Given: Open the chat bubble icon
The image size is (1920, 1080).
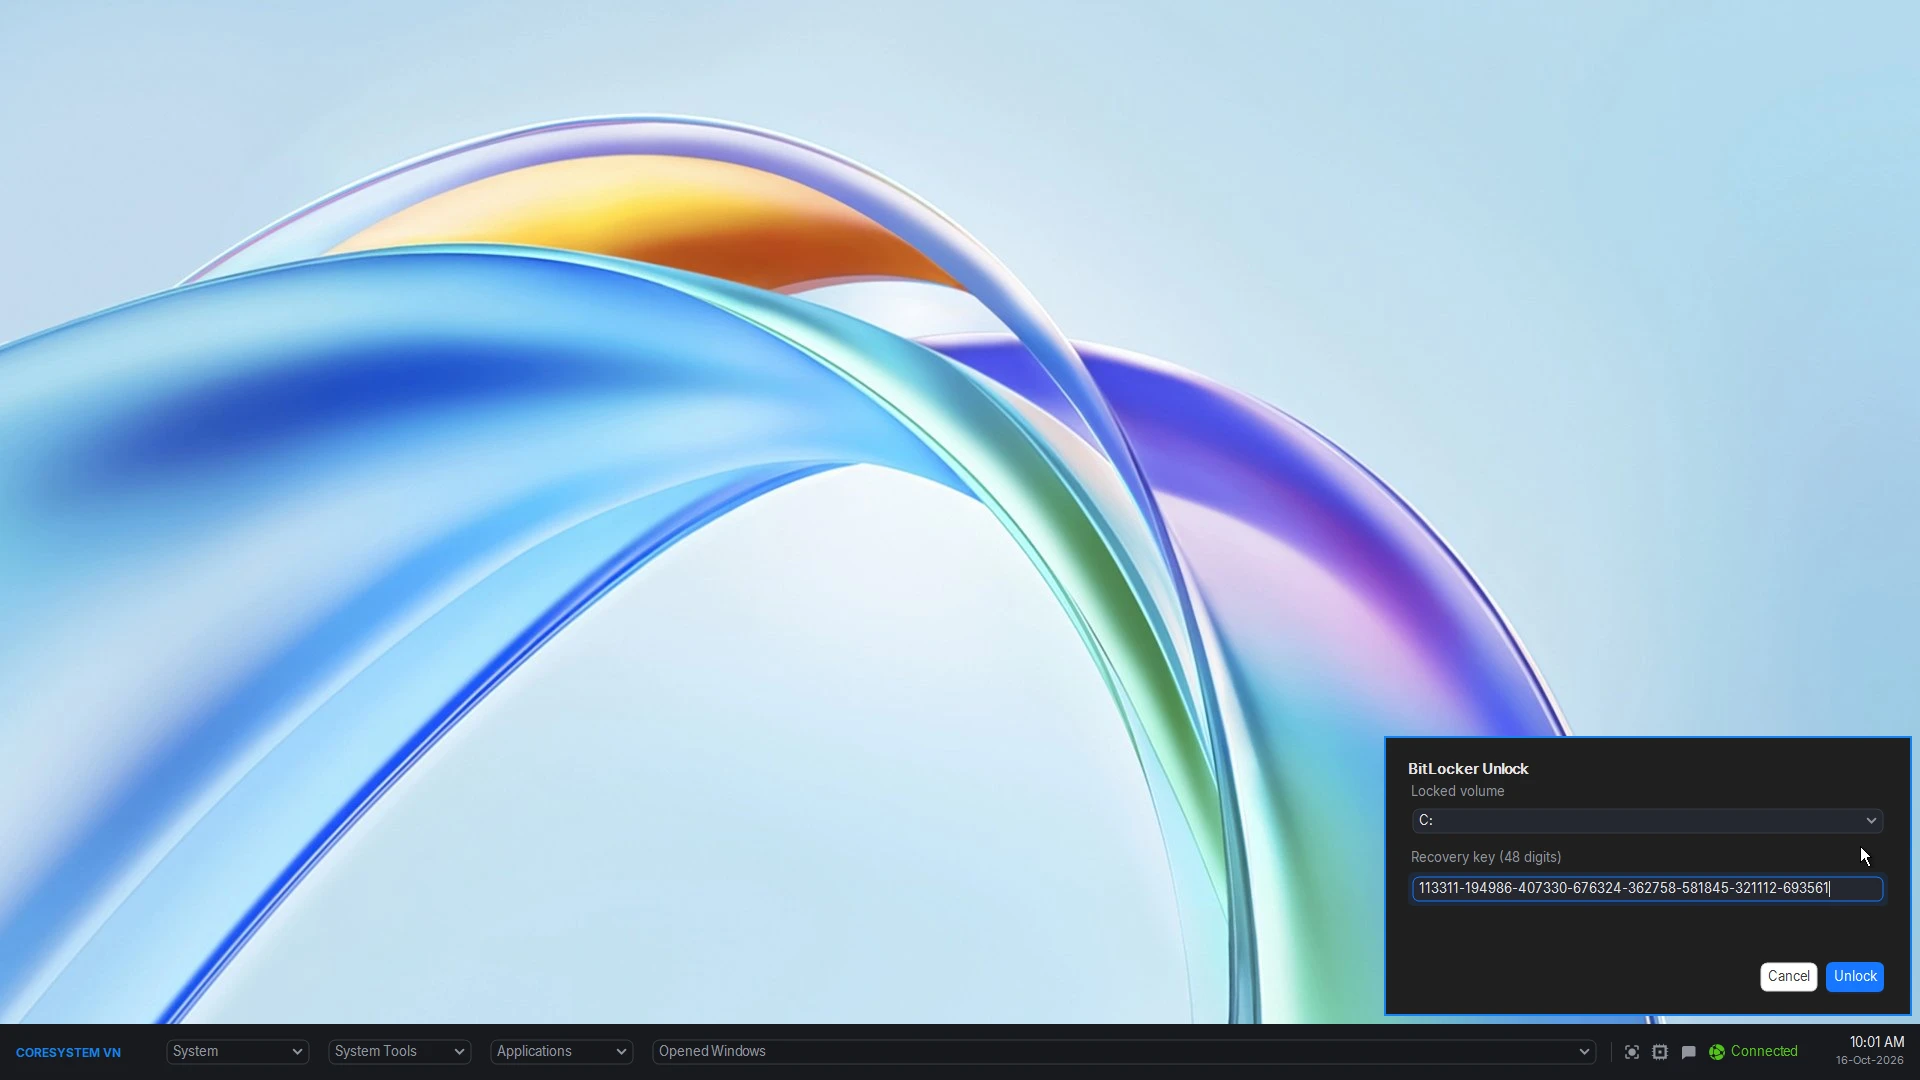Looking at the screenshot, I should (1688, 1052).
